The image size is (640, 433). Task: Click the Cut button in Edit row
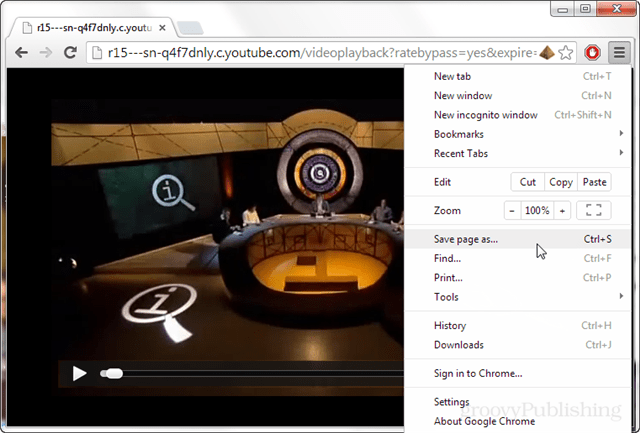coord(527,182)
